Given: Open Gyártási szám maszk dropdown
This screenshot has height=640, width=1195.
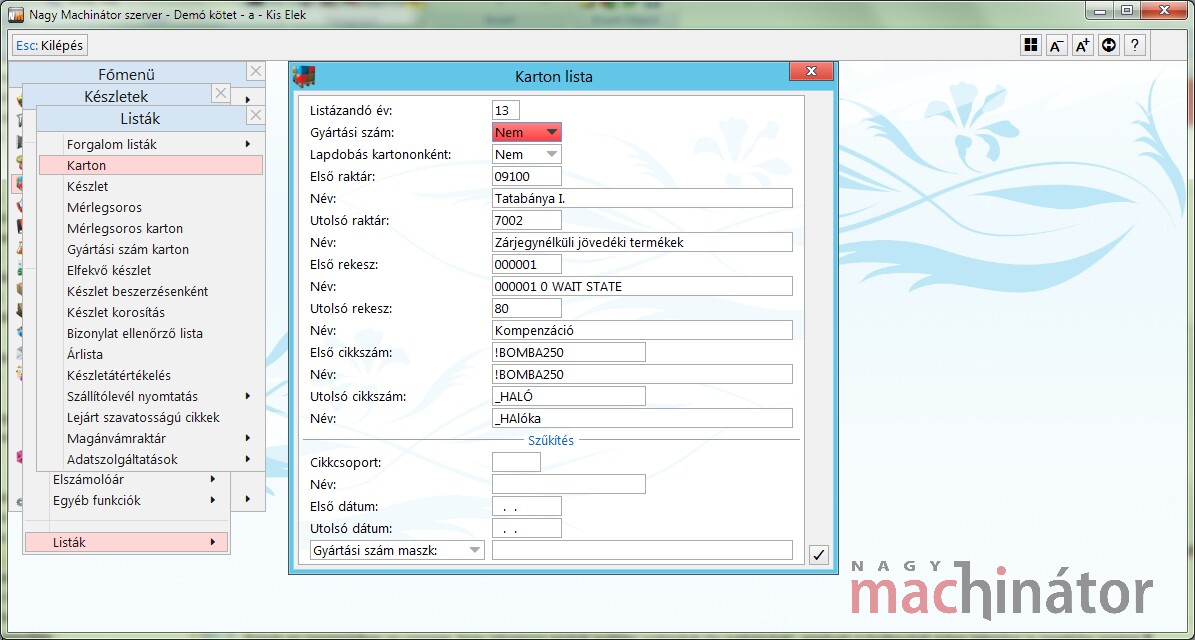Looking at the screenshot, I should pos(397,550).
